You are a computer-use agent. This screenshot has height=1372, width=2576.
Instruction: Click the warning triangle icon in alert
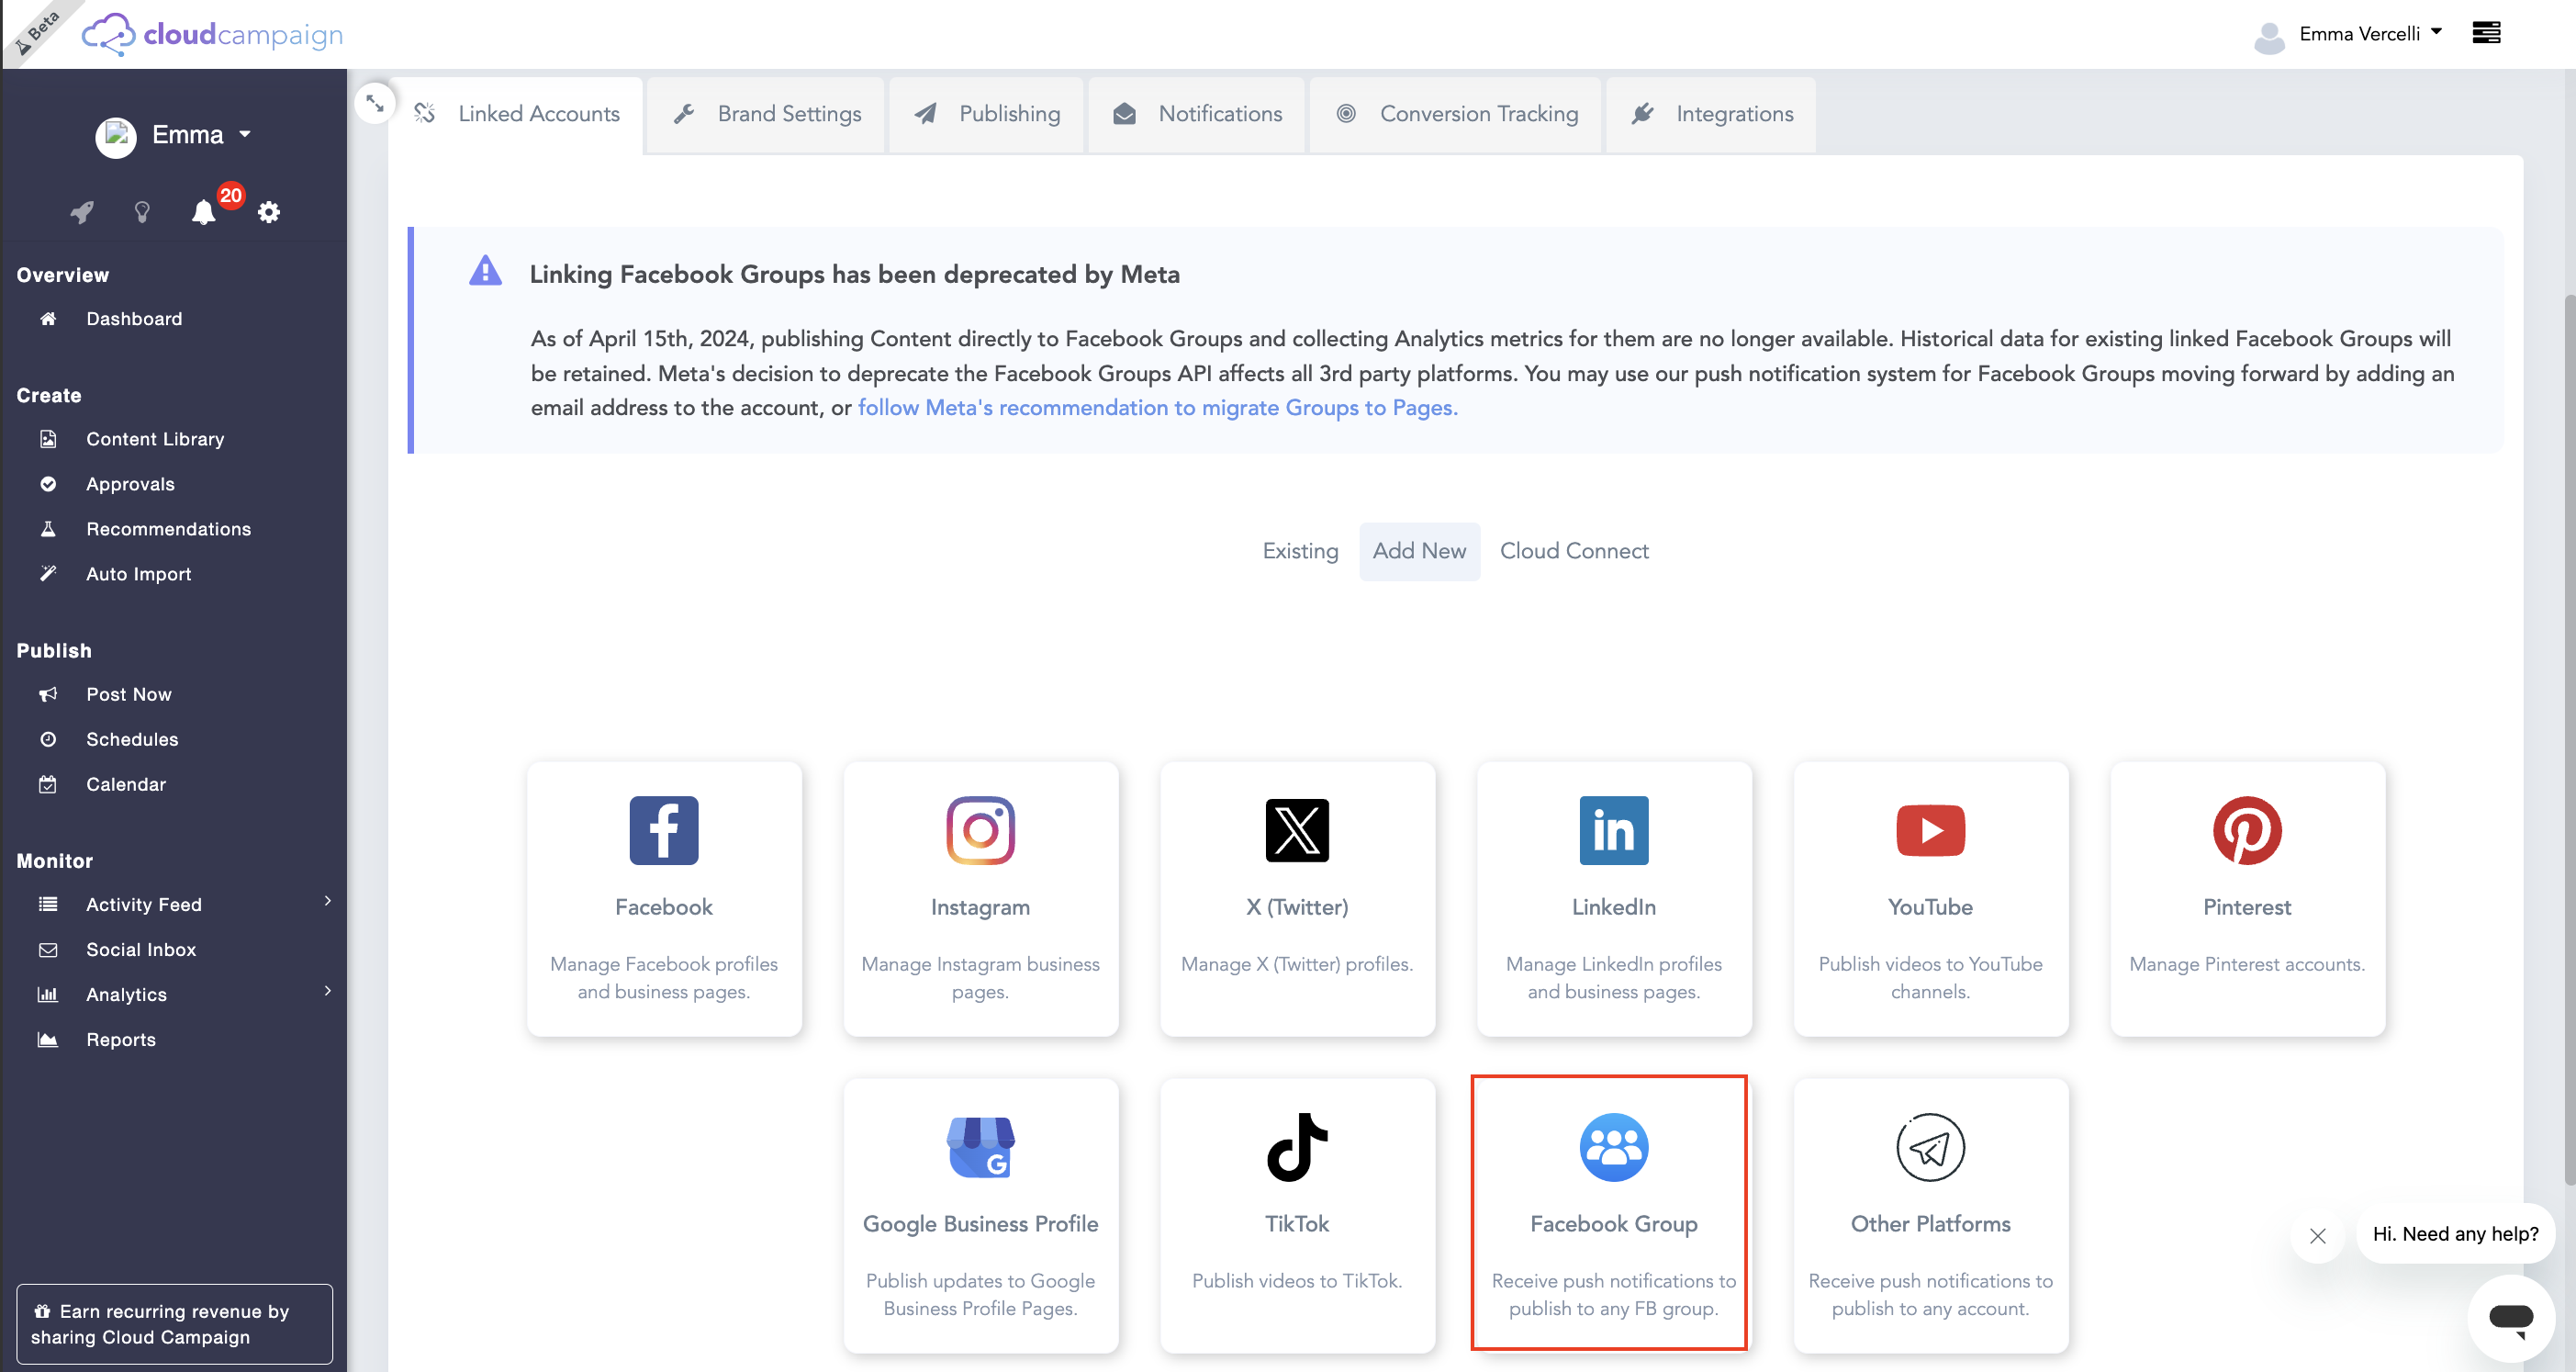tap(486, 271)
